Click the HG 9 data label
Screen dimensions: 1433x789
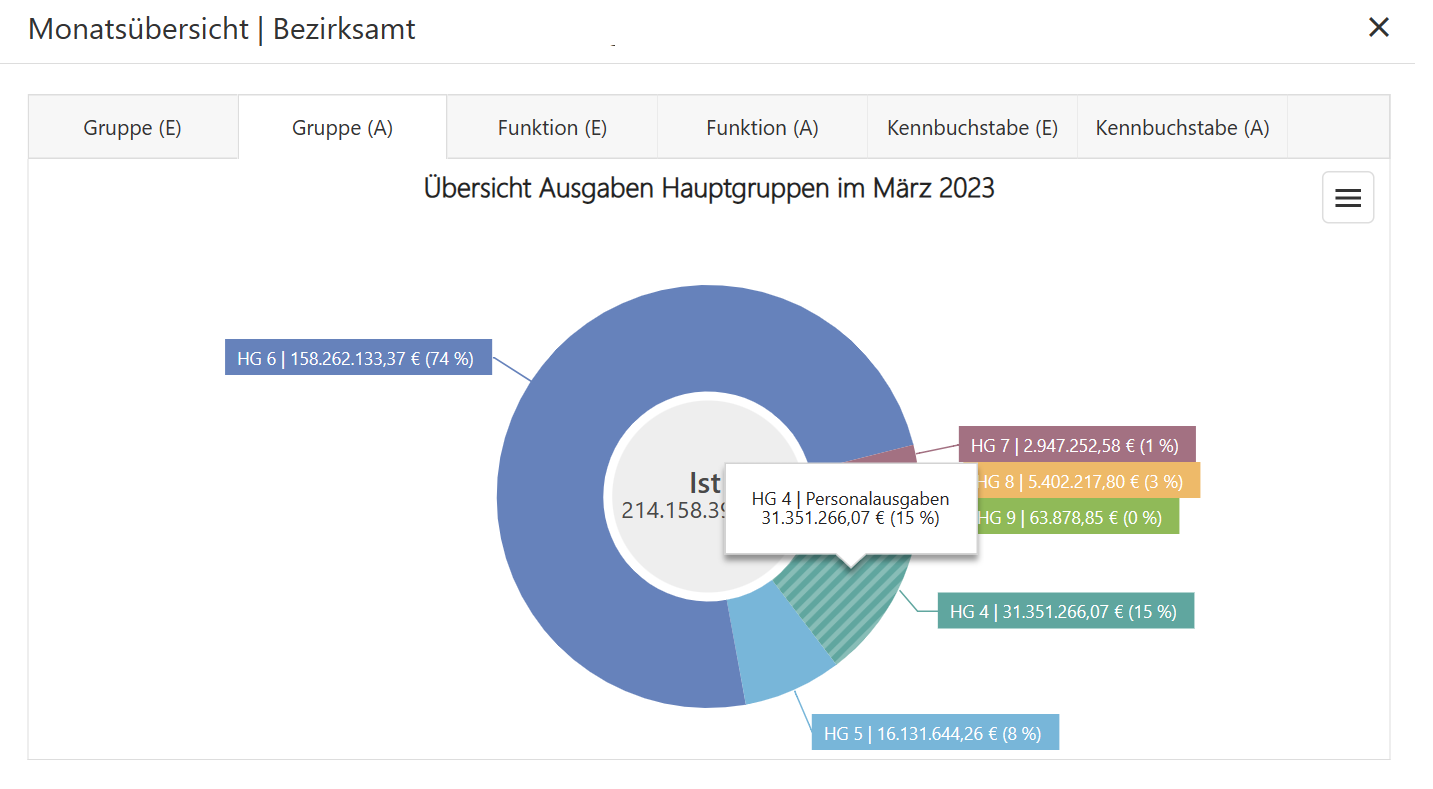click(1077, 517)
